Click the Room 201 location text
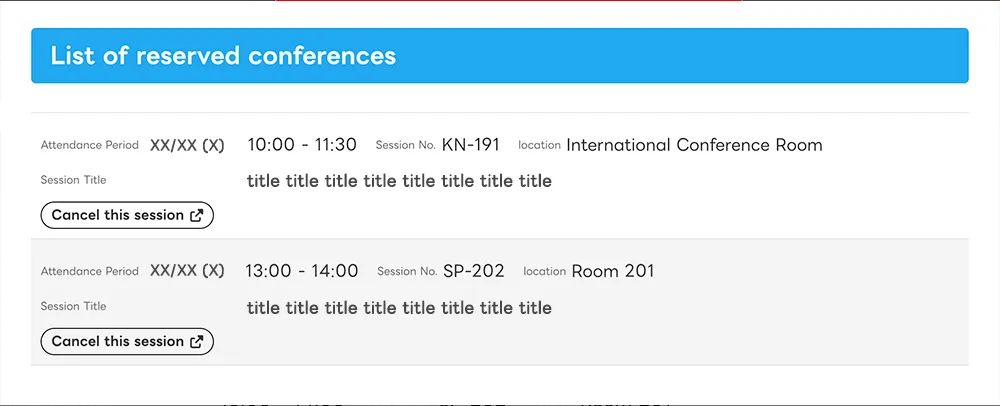The image size is (1000, 406). [x=613, y=271]
